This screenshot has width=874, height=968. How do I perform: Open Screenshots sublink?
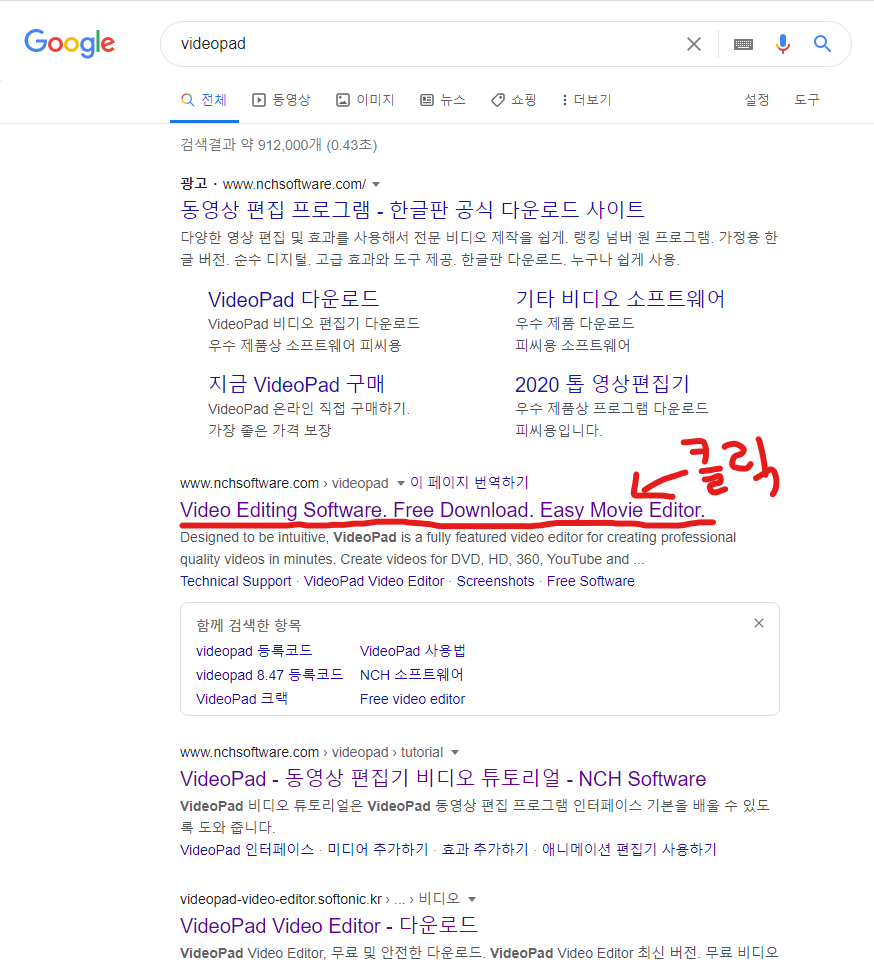pos(496,582)
